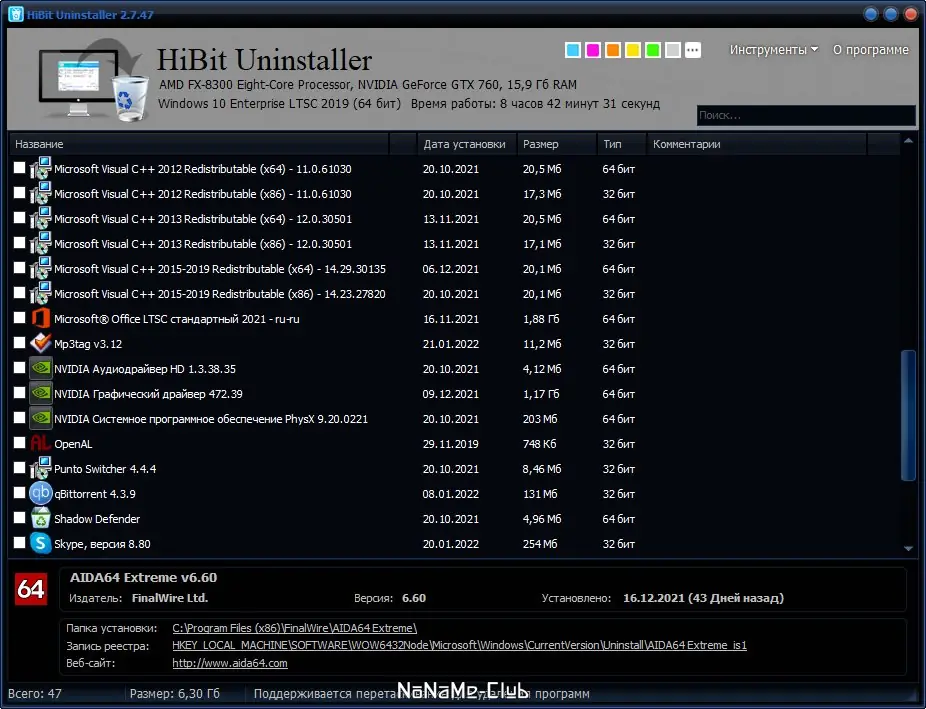Click the Поиск search field
The image size is (926, 709).
click(806, 115)
